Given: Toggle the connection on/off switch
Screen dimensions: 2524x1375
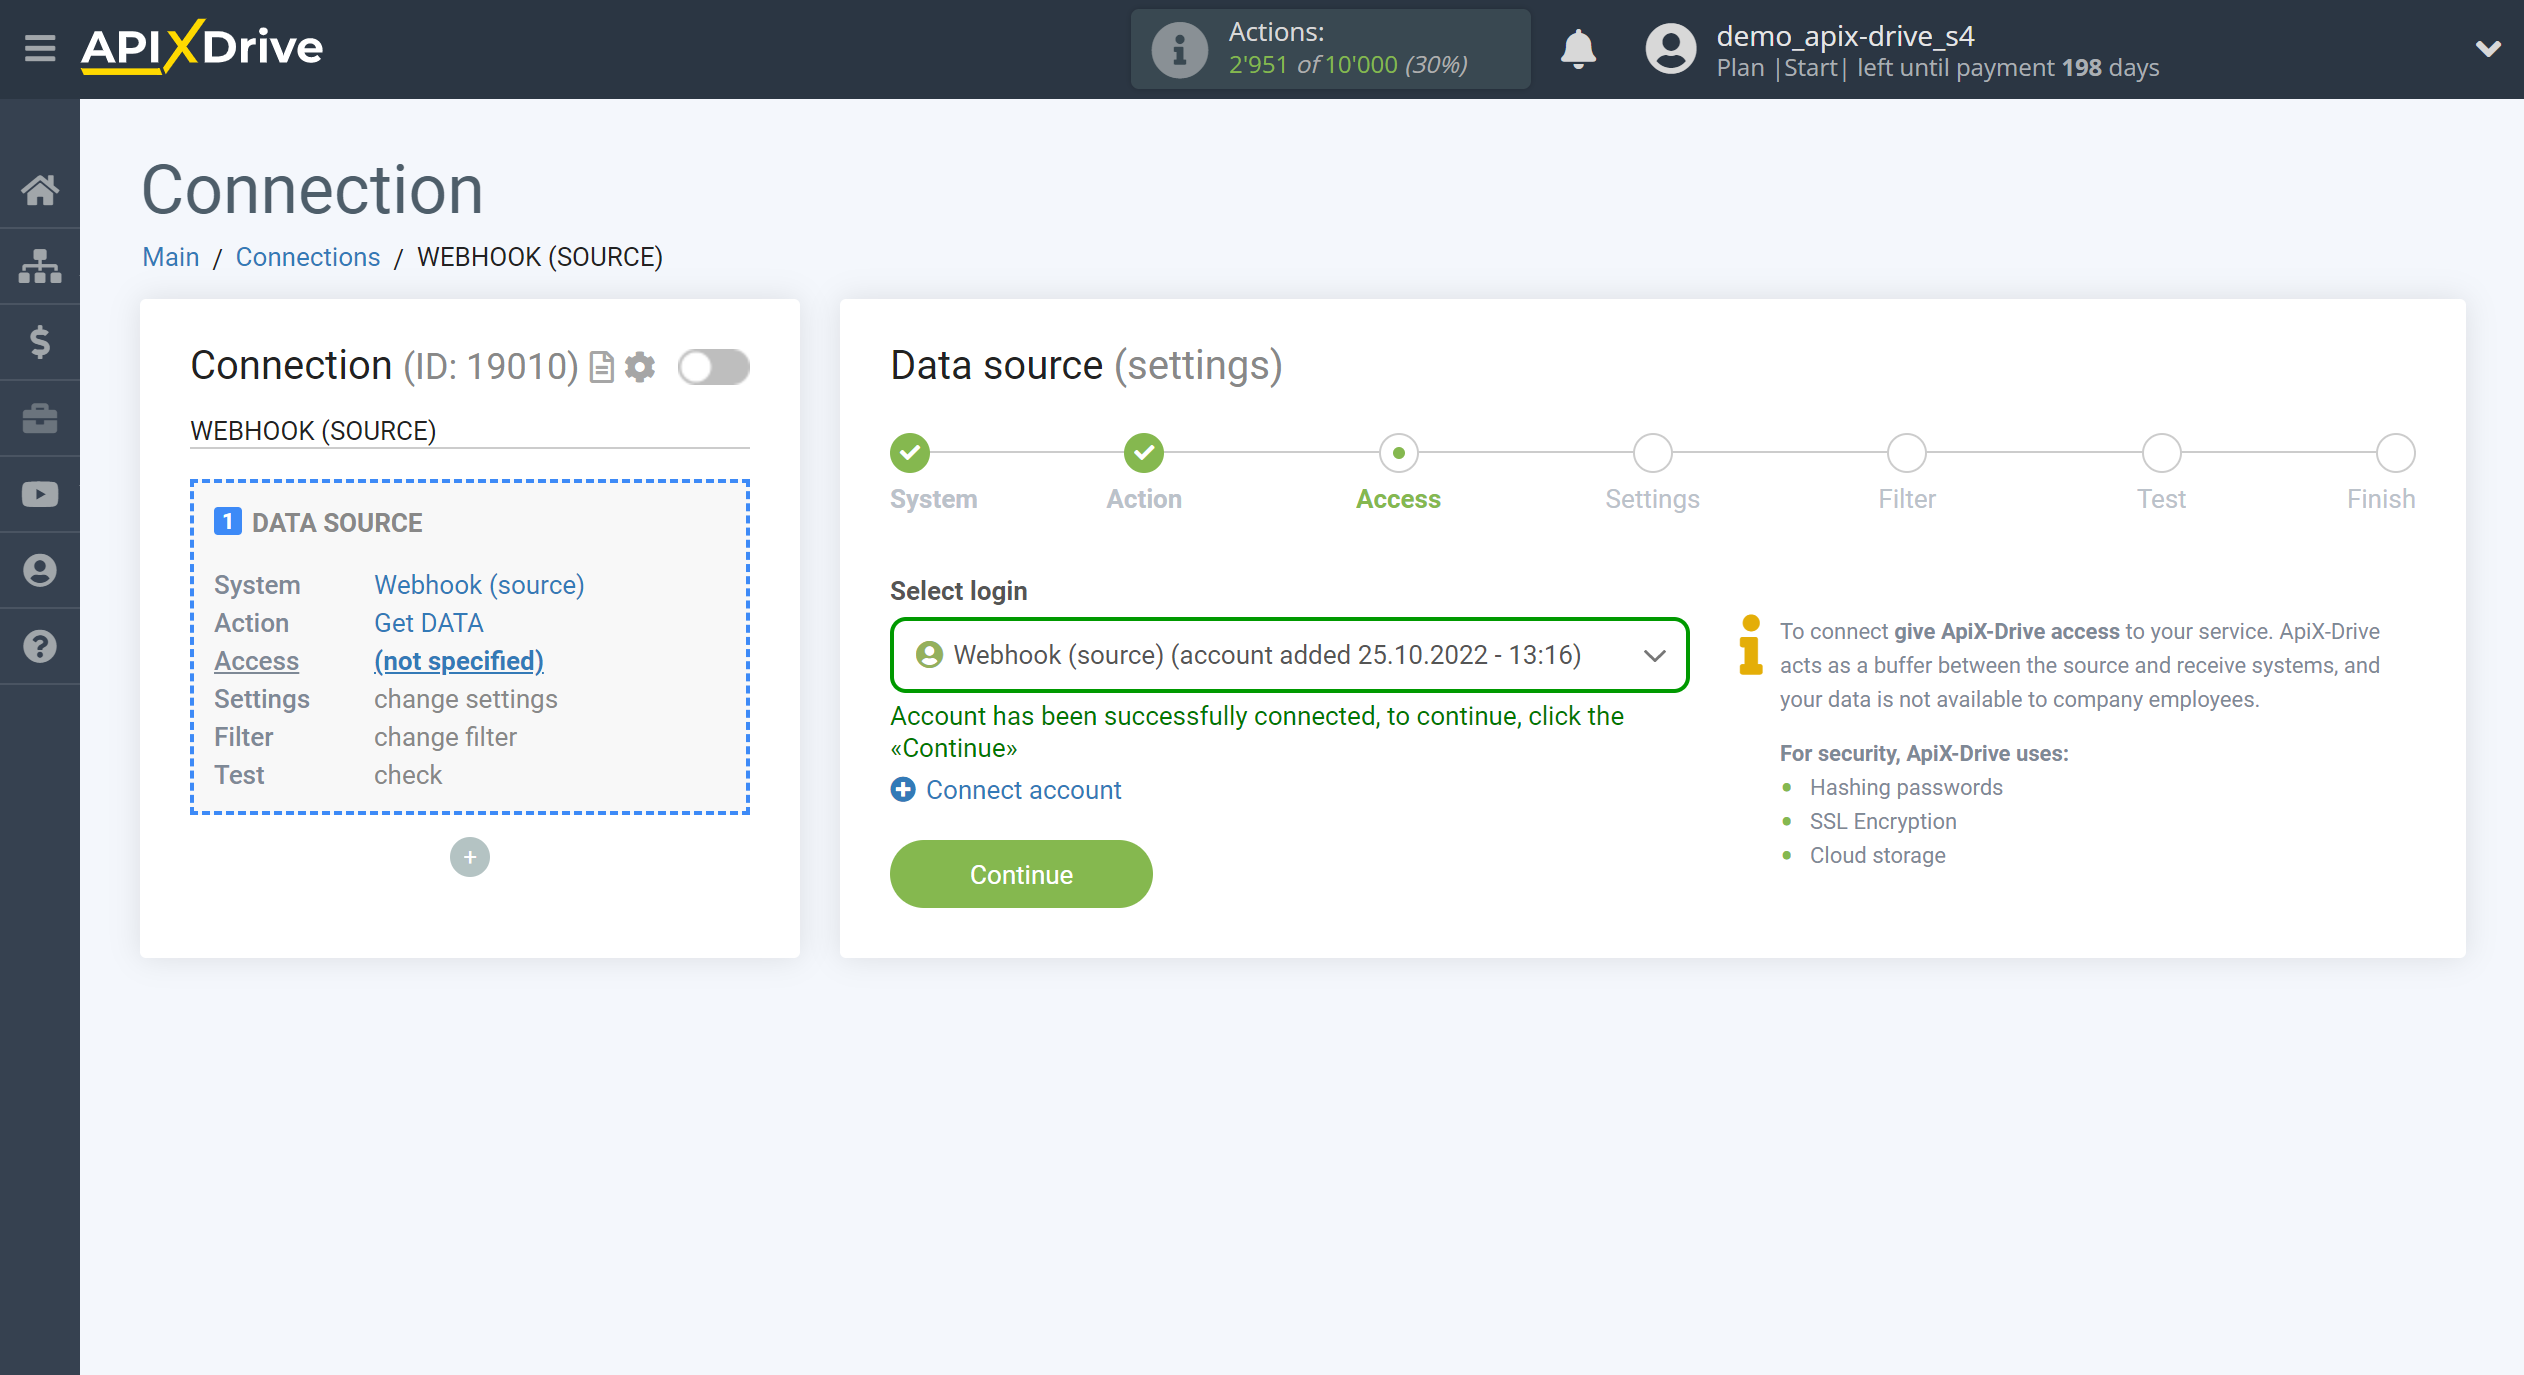Looking at the screenshot, I should point(714,367).
